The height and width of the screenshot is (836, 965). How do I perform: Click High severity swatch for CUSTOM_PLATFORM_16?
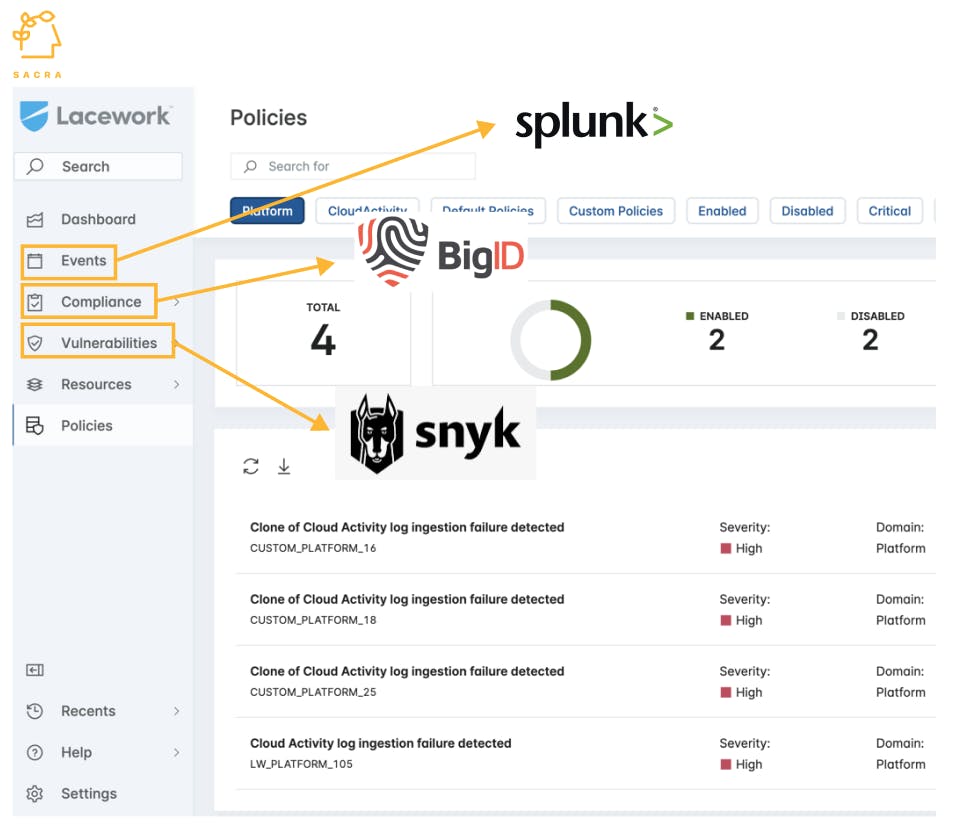click(726, 549)
